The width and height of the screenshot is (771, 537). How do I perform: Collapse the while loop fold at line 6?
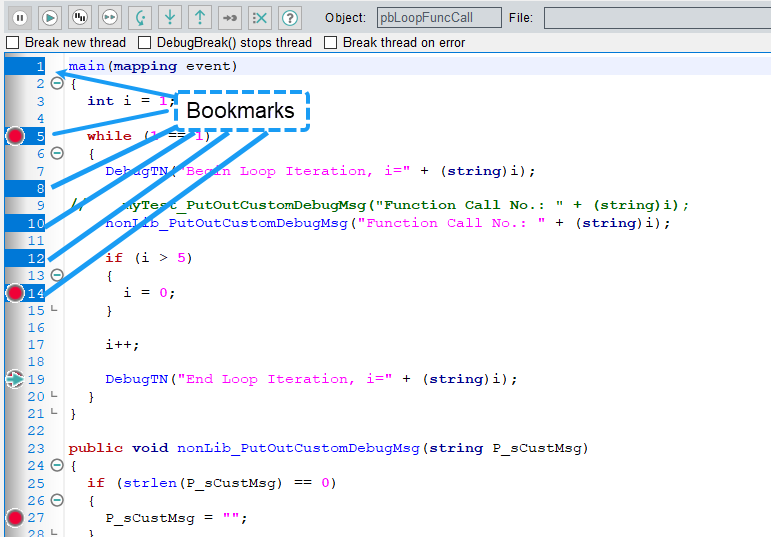(57, 154)
